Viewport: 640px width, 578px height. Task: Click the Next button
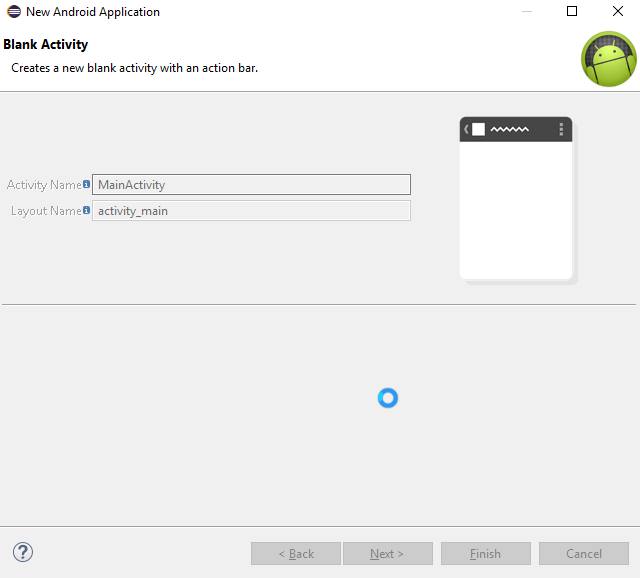click(x=388, y=554)
